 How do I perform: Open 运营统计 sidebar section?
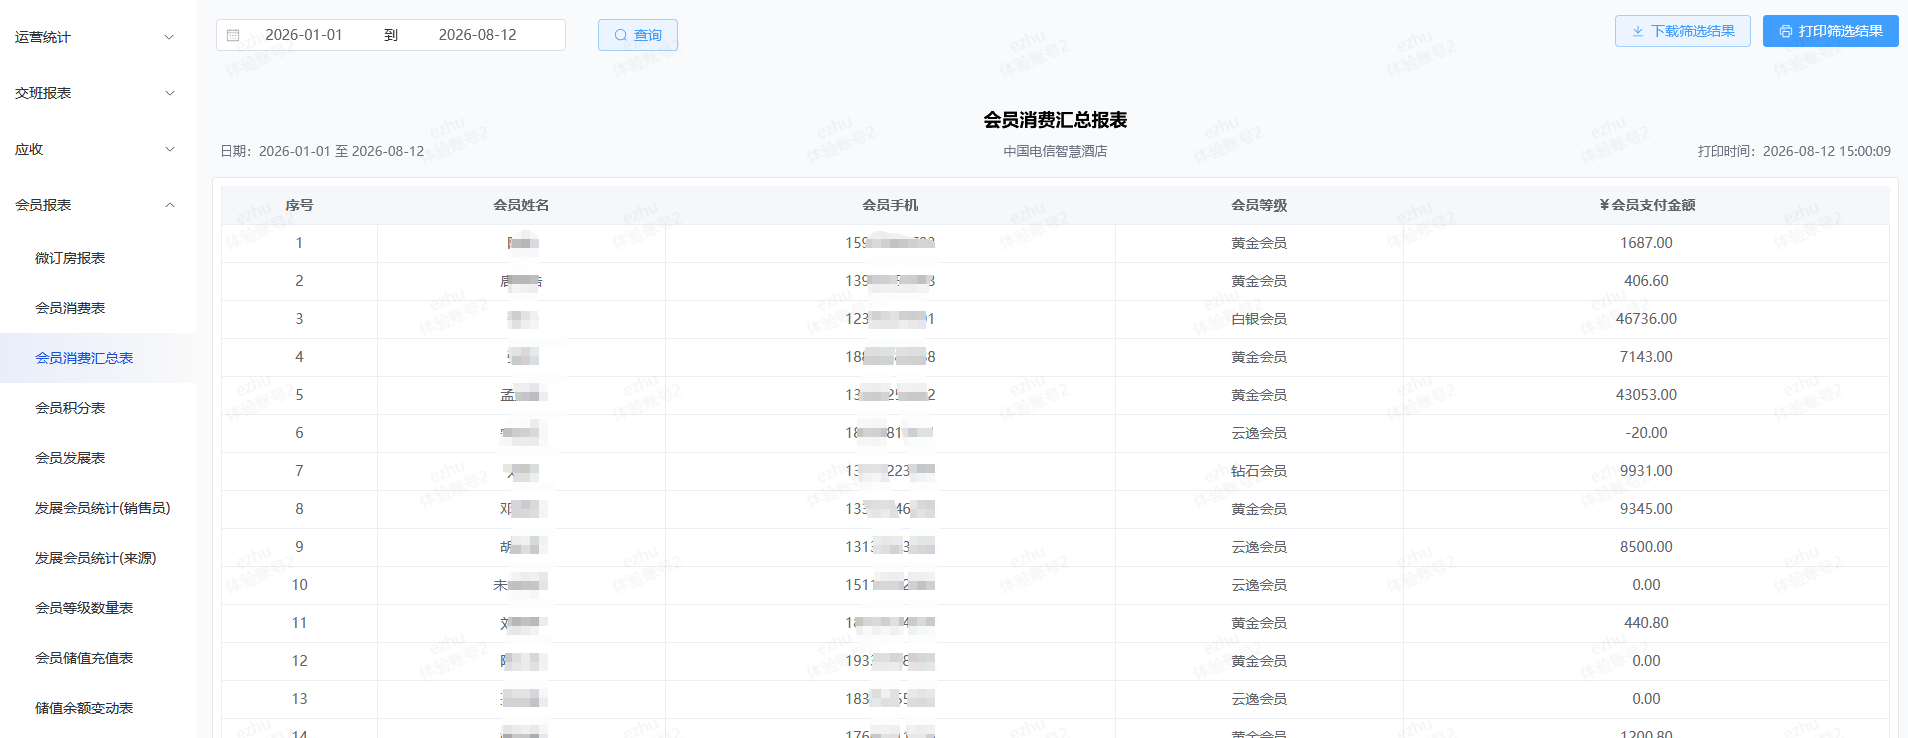tap(97, 37)
